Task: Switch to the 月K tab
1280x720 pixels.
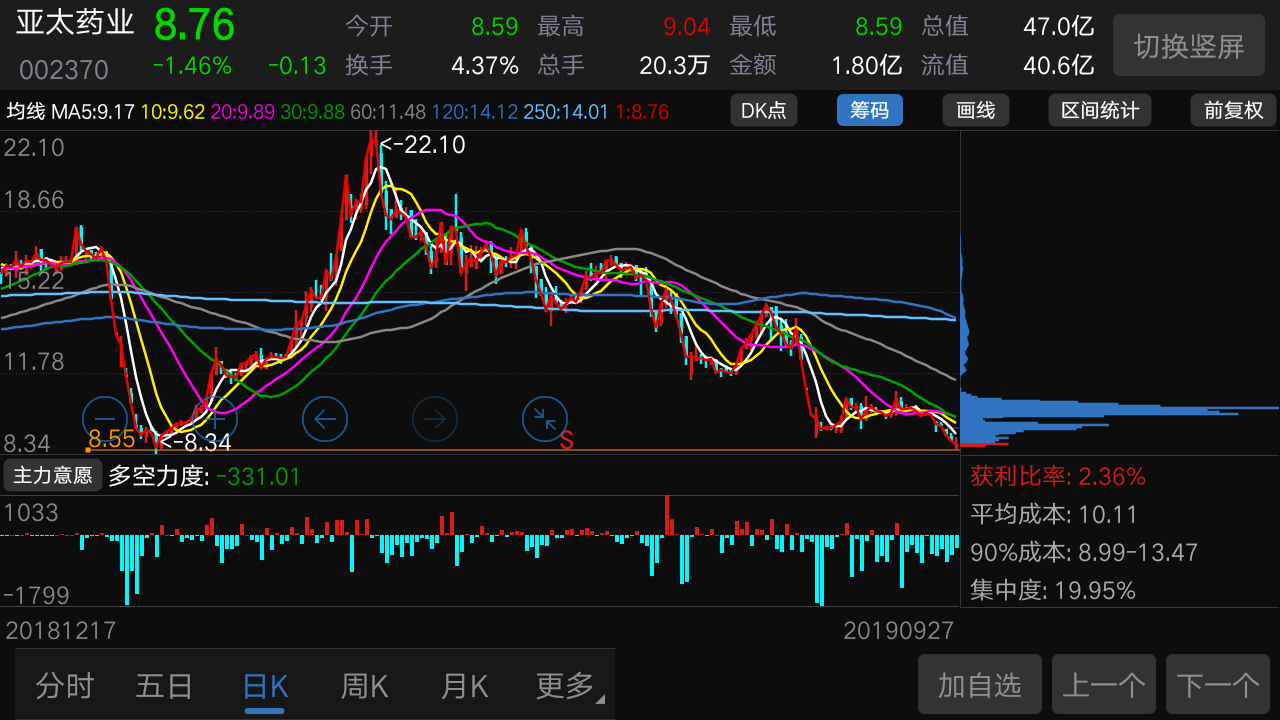Action: [x=464, y=686]
